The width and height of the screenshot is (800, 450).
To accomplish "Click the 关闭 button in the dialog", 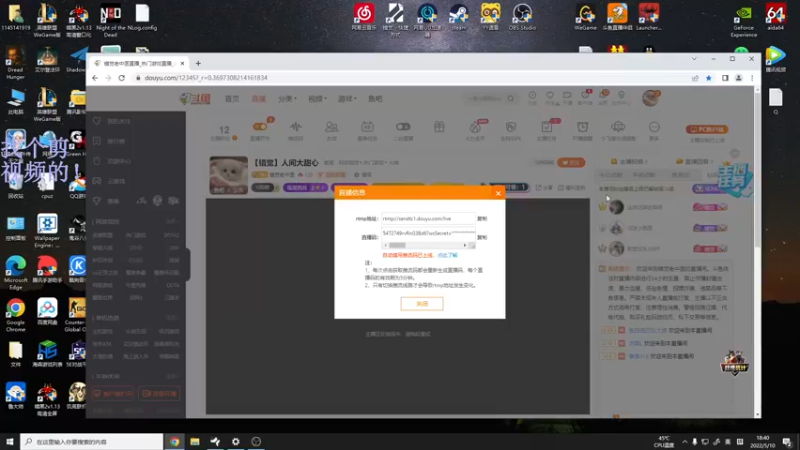I will [422, 304].
